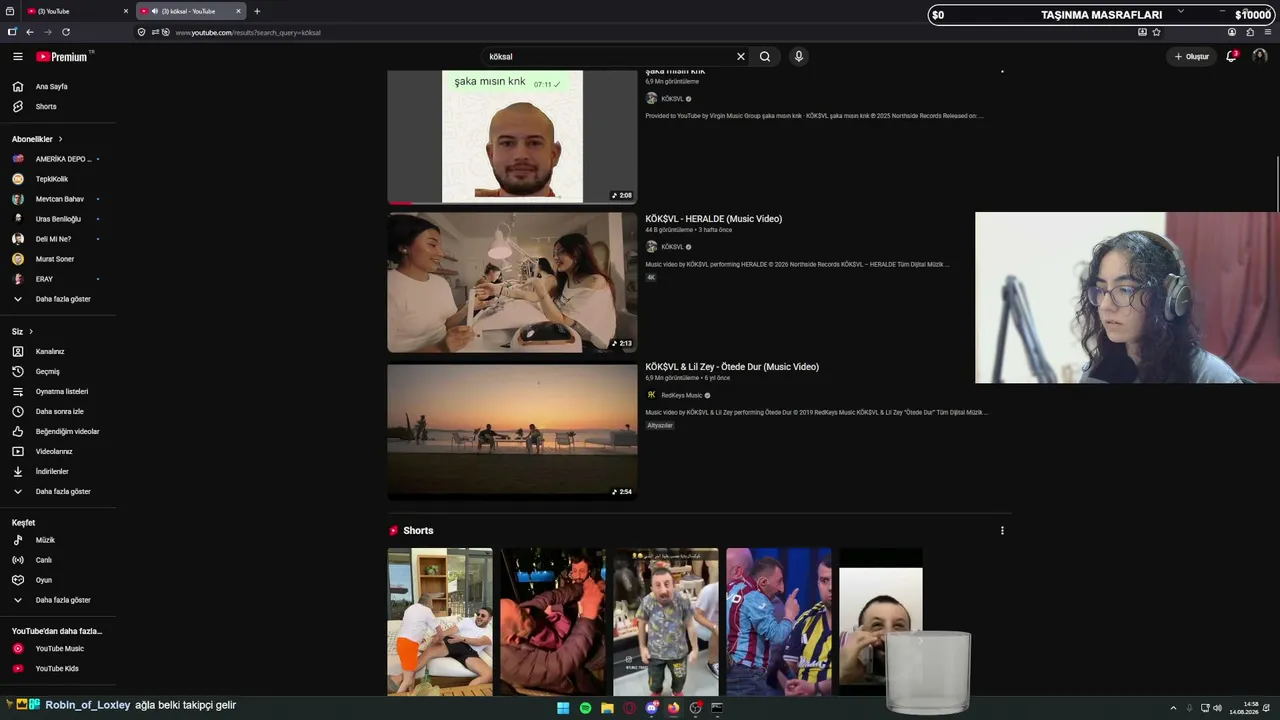The height and width of the screenshot is (720, 1280).
Task: Open Oyun gaming category
Action: pos(58,580)
